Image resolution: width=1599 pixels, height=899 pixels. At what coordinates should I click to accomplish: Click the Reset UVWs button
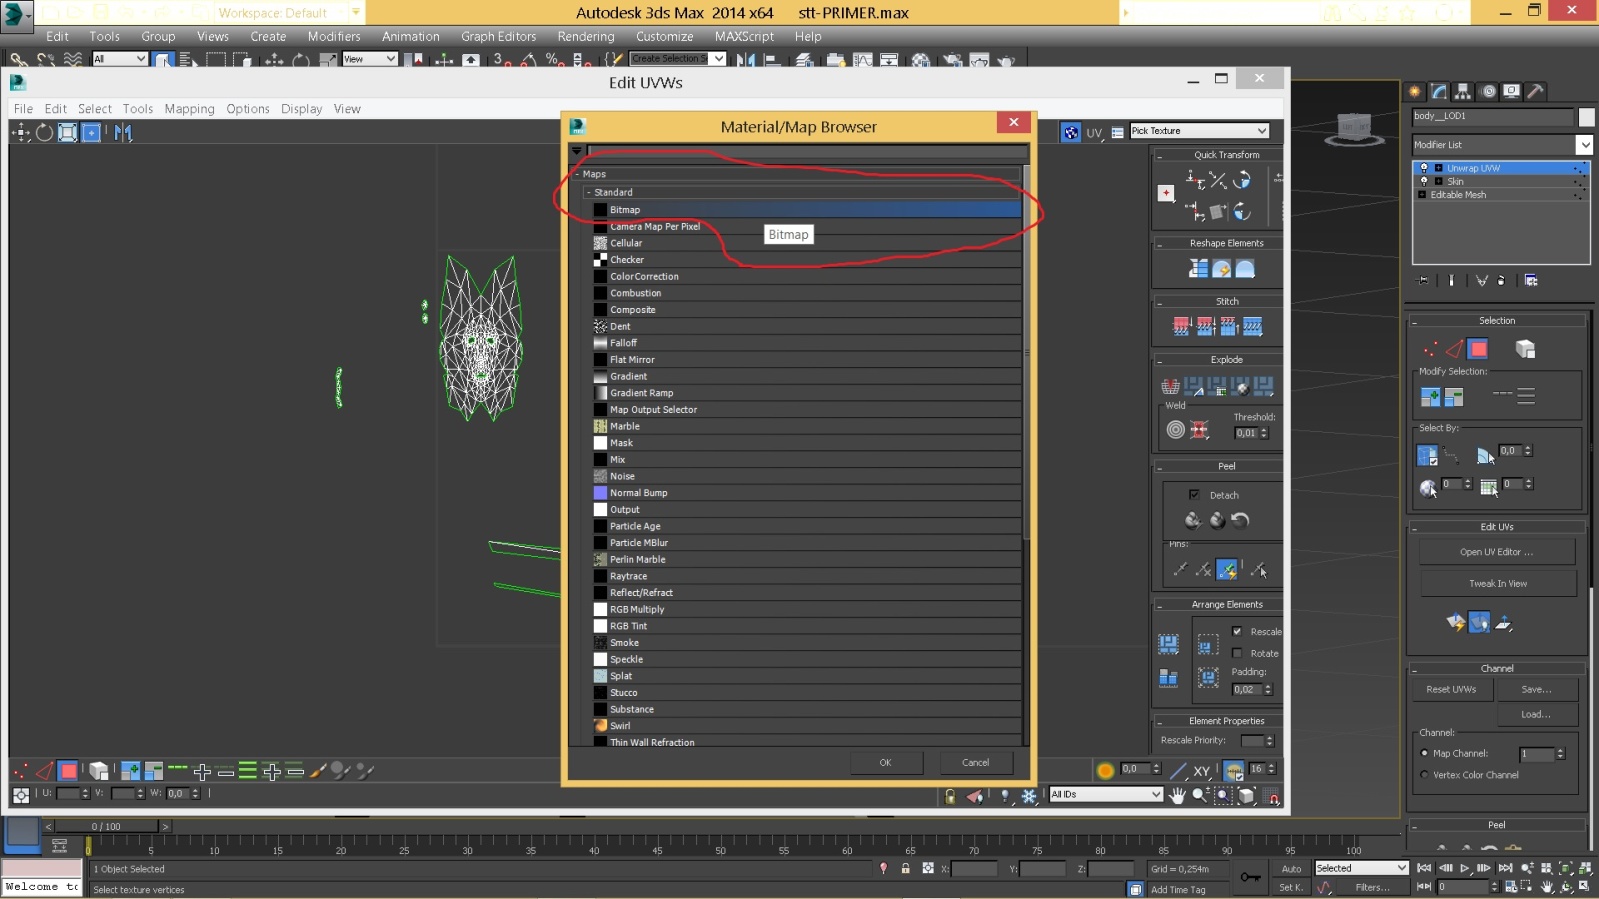[1451, 689]
